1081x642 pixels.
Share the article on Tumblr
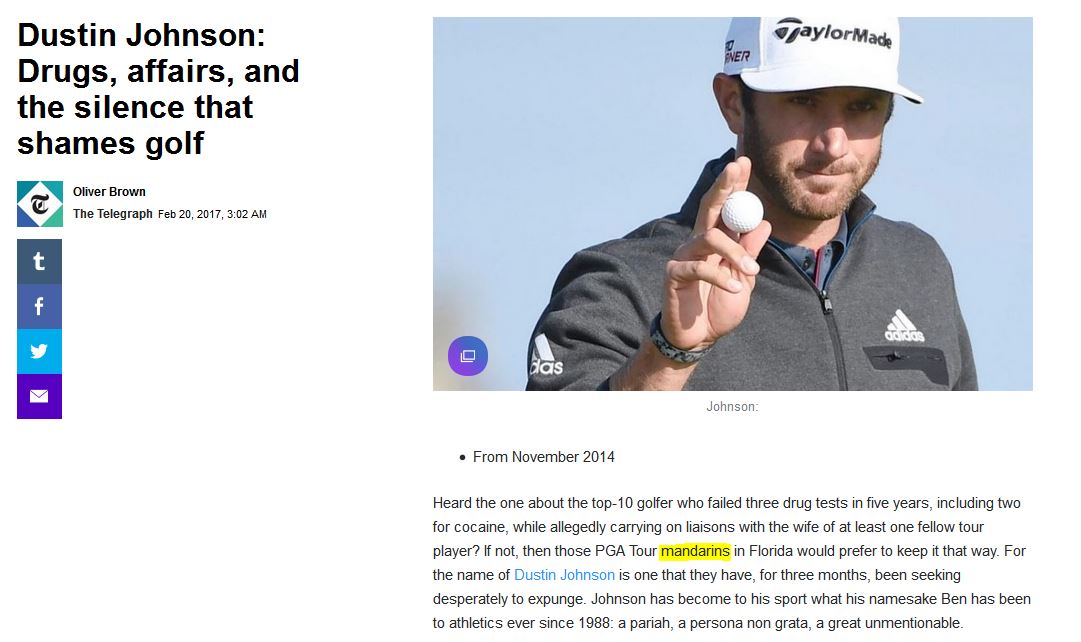[x=39, y=262]
